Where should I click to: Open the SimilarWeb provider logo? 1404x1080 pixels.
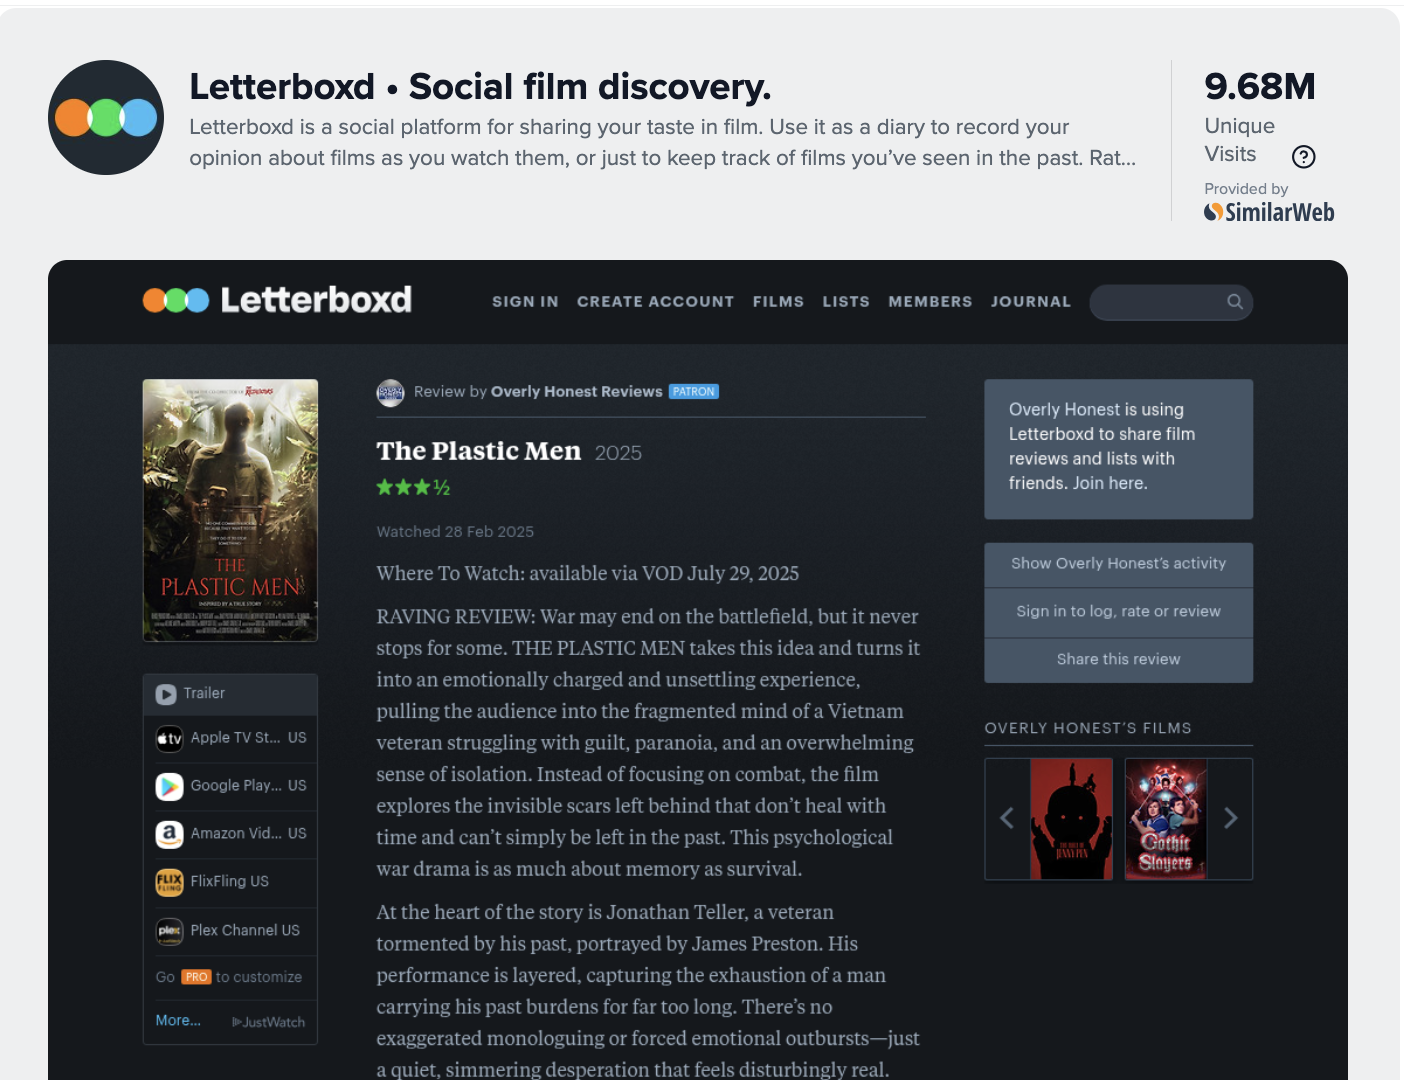tap(1269, 212)
